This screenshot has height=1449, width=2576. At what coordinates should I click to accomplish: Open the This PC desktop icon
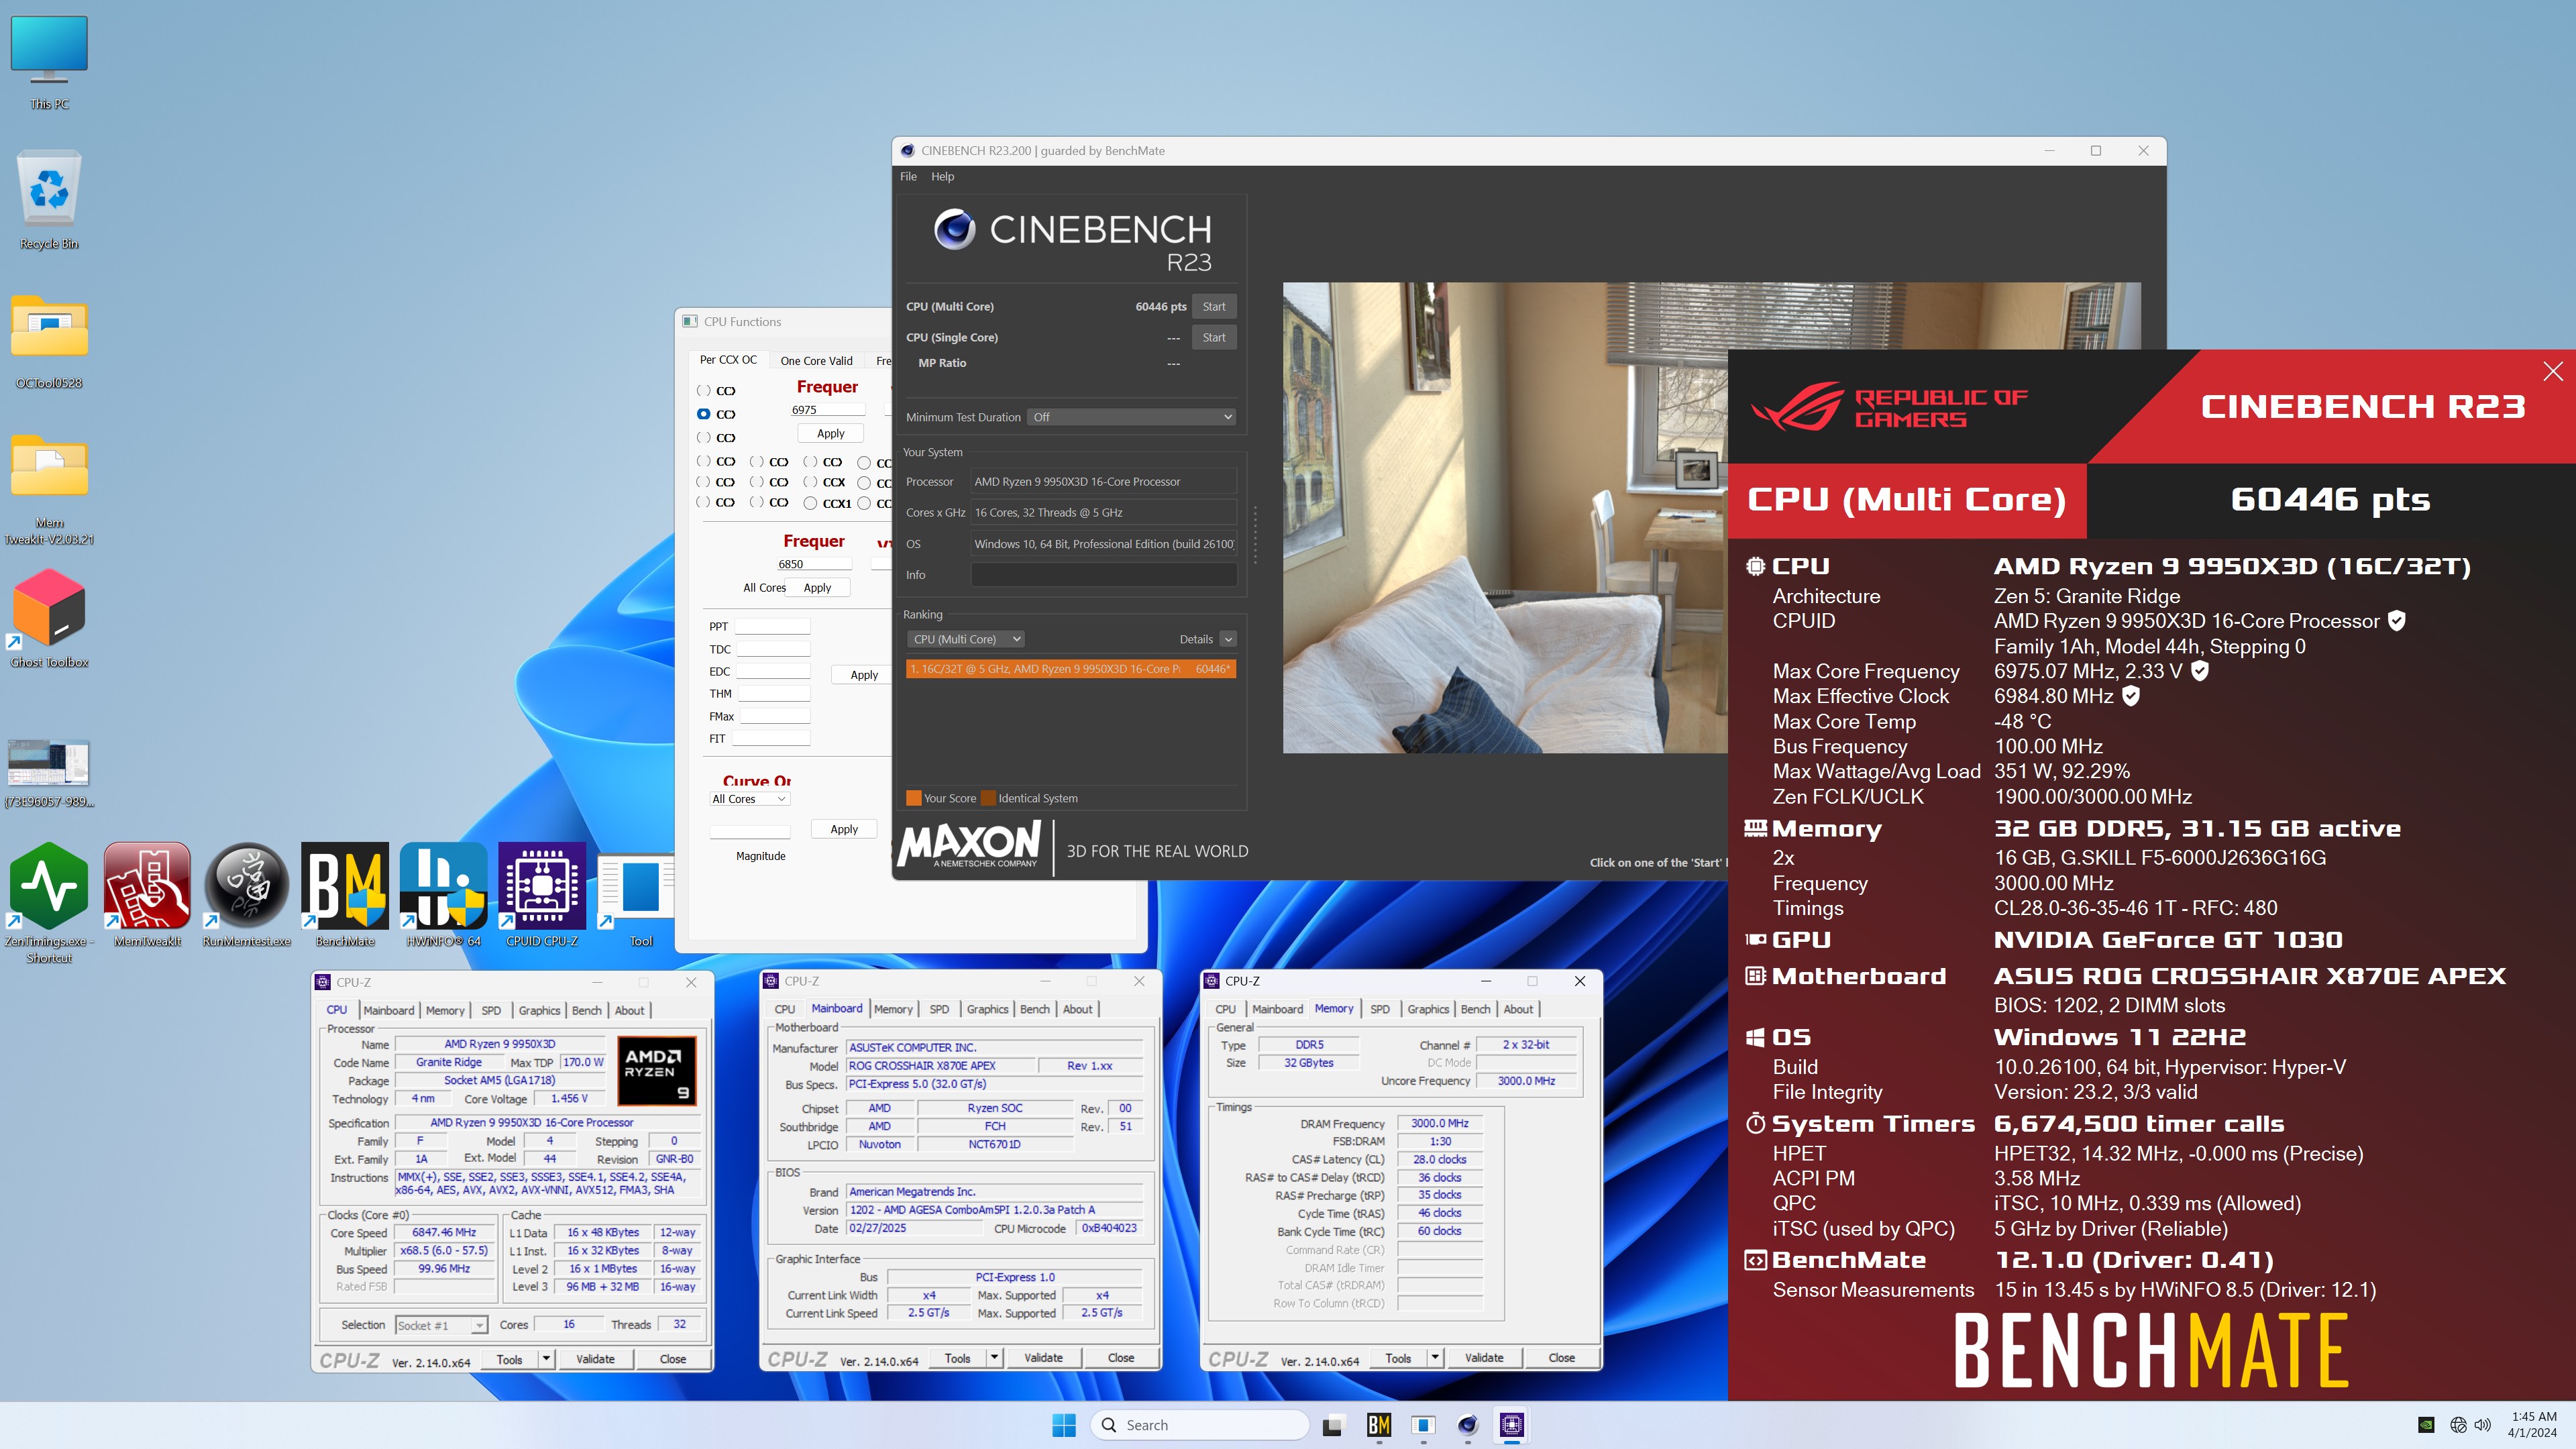tap(49, 62)
